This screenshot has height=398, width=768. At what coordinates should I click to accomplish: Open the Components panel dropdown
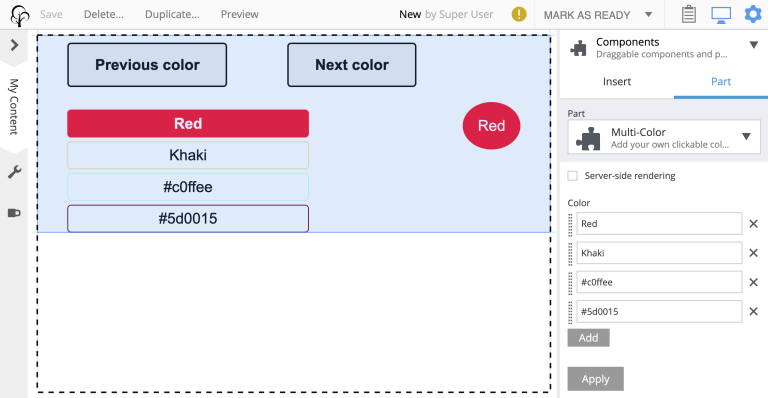[x=753, y=45]
